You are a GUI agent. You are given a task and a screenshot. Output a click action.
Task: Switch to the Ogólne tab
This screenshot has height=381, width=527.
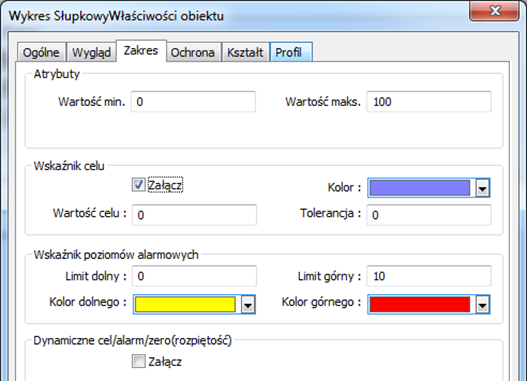[41, 52]
